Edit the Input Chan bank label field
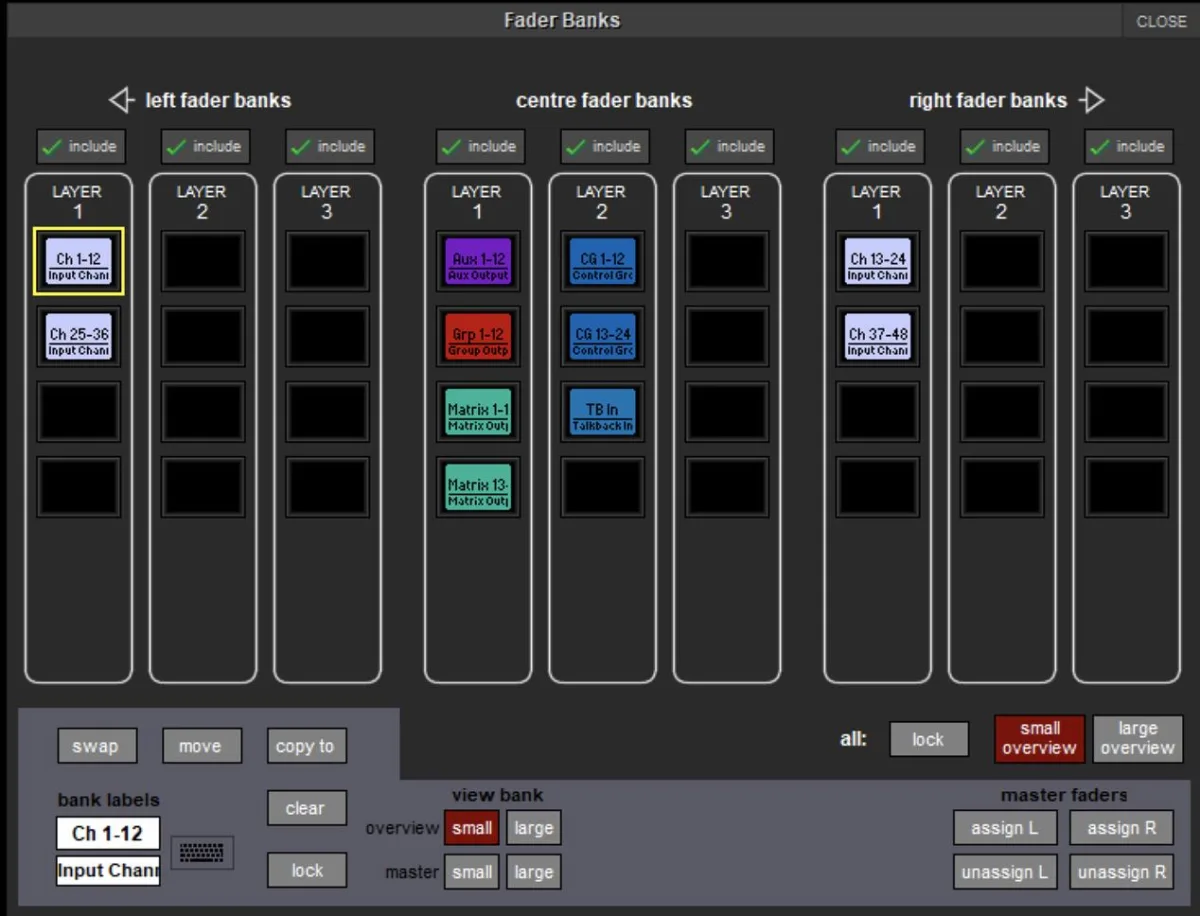 pos(108,870)
